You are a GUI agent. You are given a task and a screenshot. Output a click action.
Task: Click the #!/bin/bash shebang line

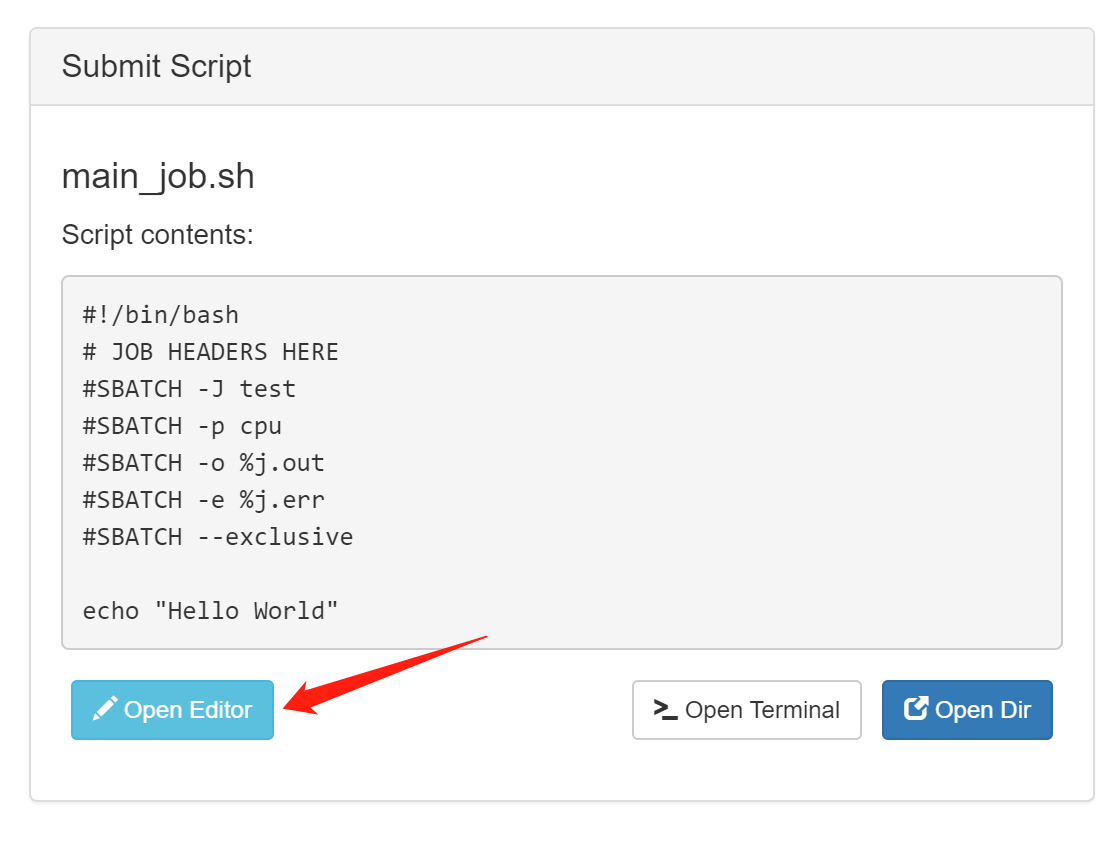(161, 315)
